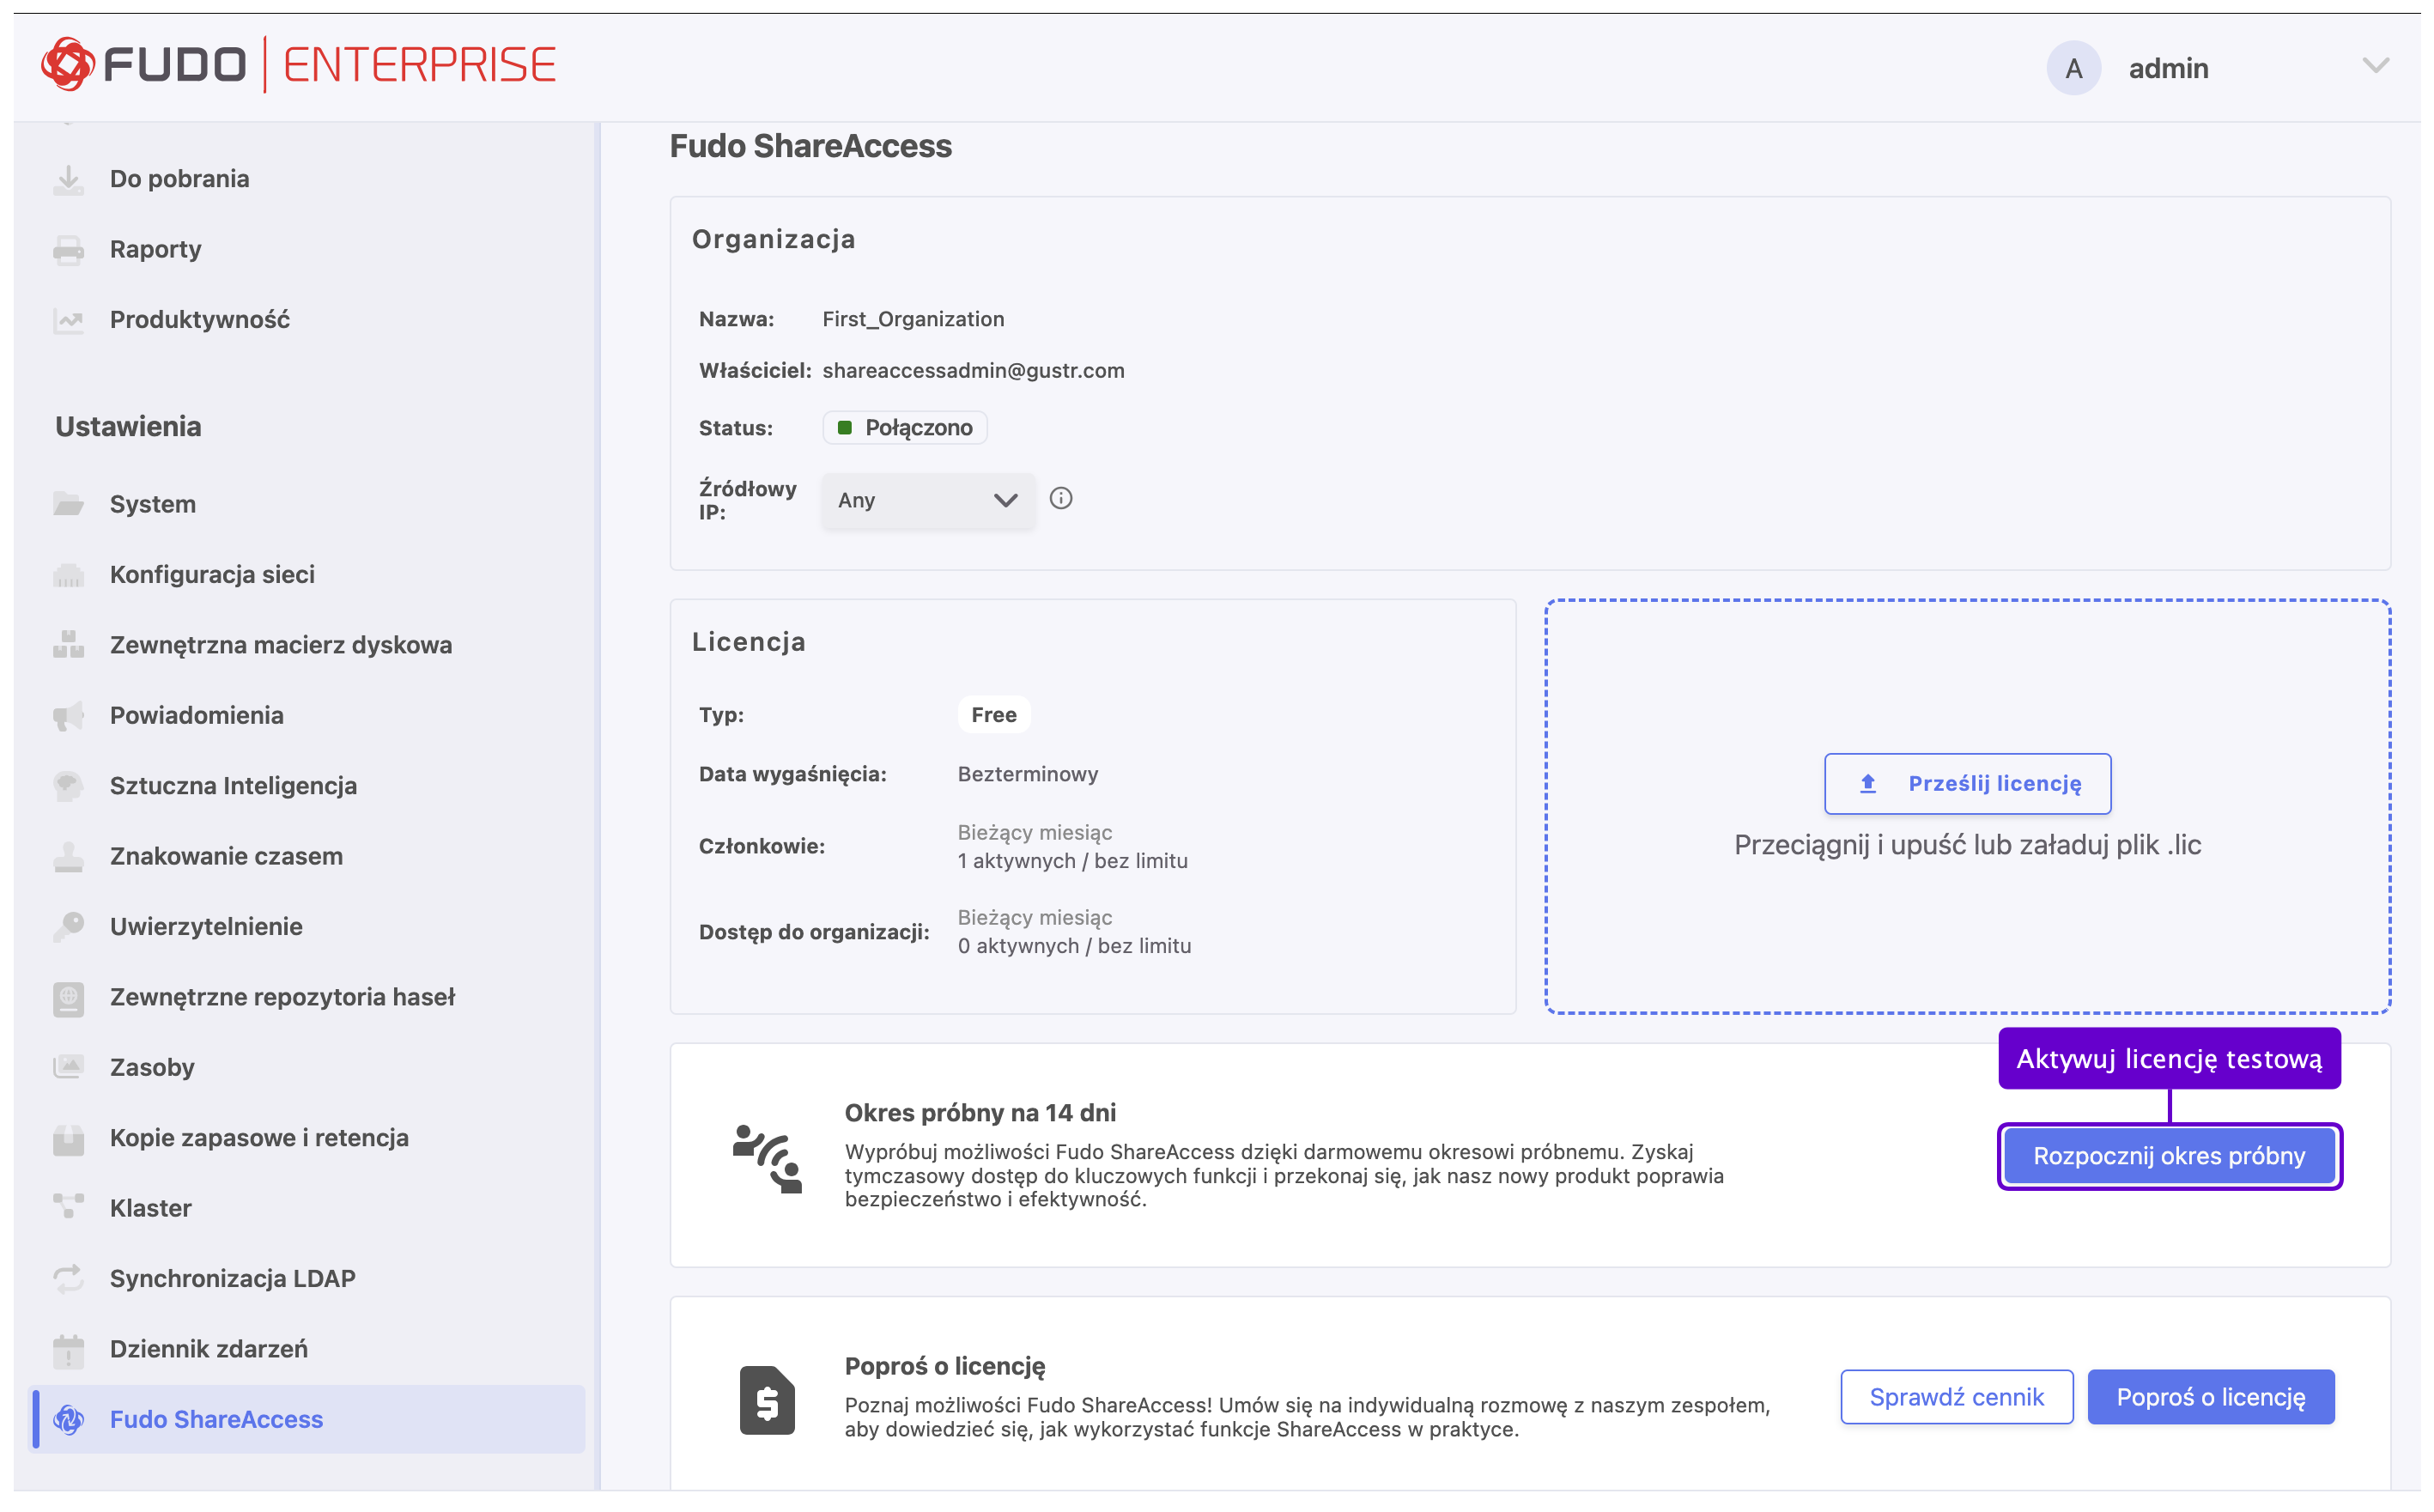The image size is (2434, 1512).
Task: Click the Połączono status badge
Action: pos(904,428)
